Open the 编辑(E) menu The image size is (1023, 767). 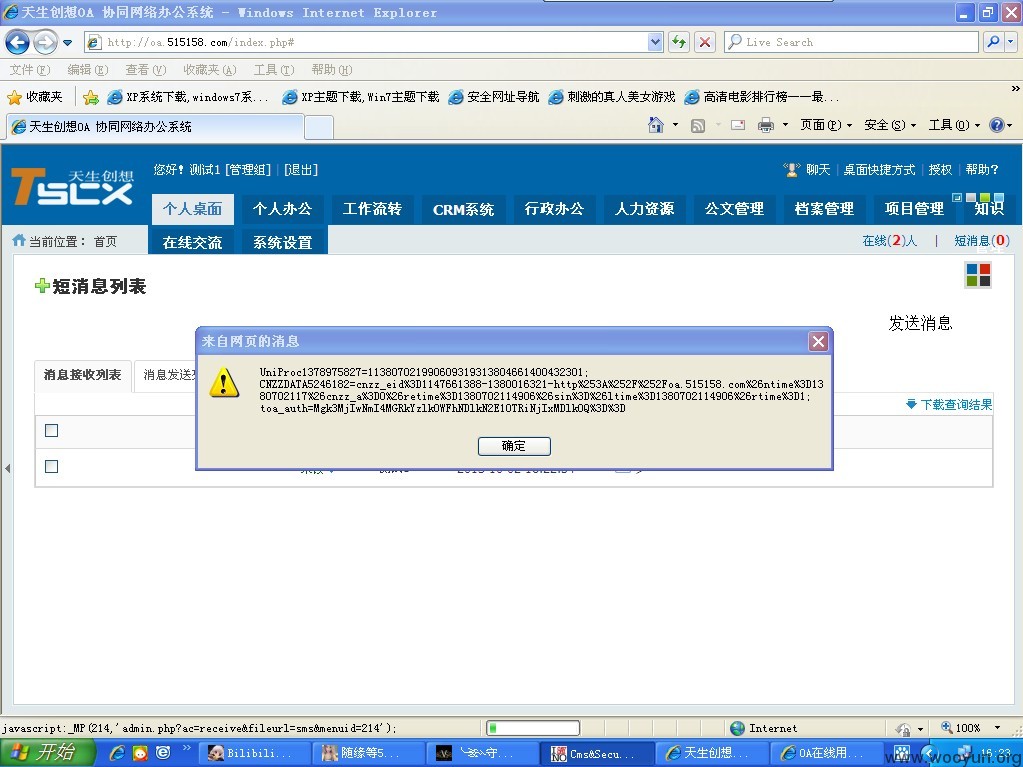pyautogui.click(x=87, y=70)
